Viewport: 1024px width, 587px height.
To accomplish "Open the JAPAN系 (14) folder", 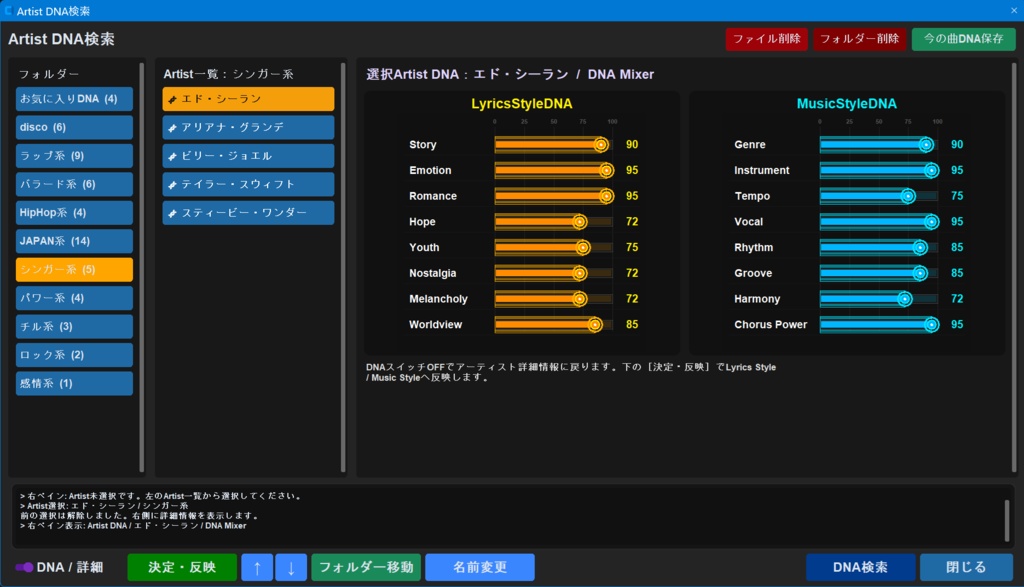I will (x=74, y=241).
